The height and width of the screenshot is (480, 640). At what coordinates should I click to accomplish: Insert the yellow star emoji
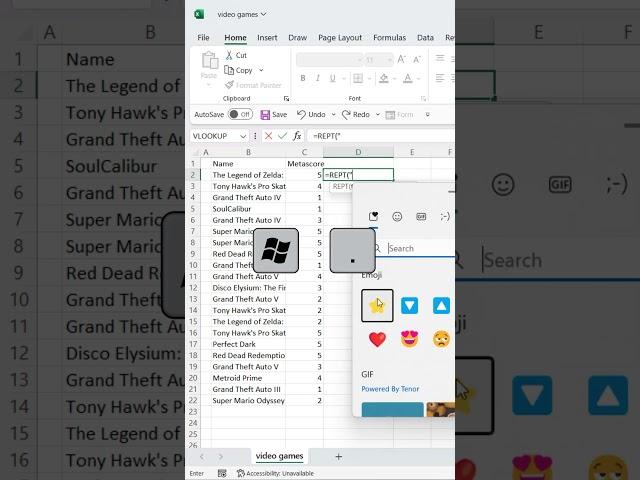377,306
